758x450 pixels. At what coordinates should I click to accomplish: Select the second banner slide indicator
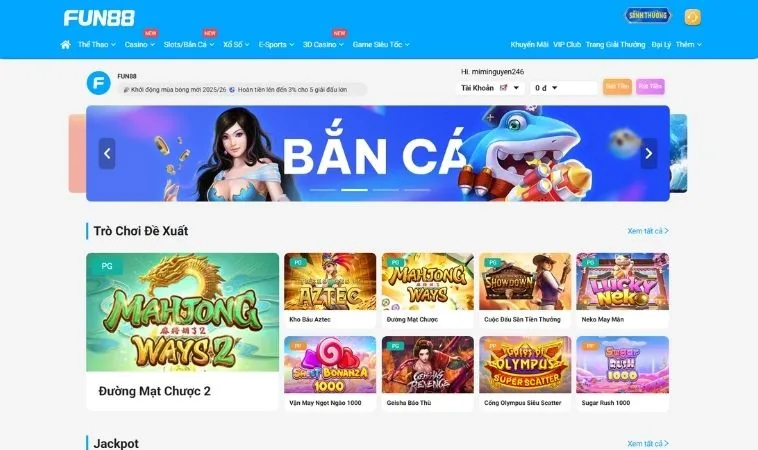[x=354, y=190]
